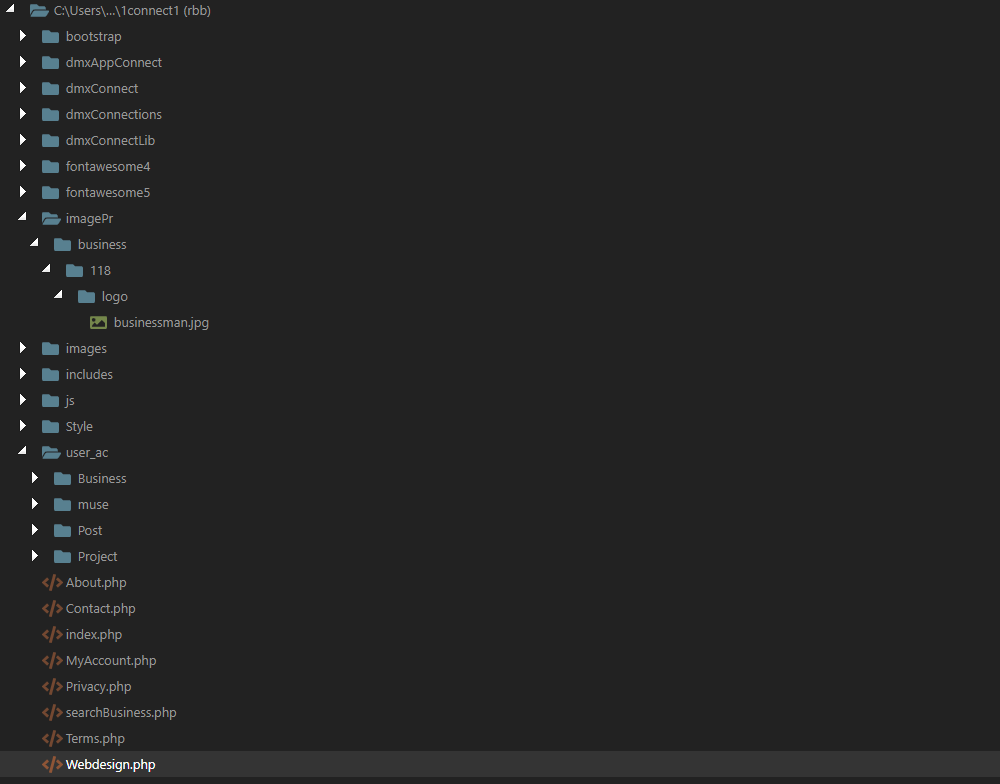Click the Project folder icon
This screenshot has width=1000, height=784.
pos(62,558)
